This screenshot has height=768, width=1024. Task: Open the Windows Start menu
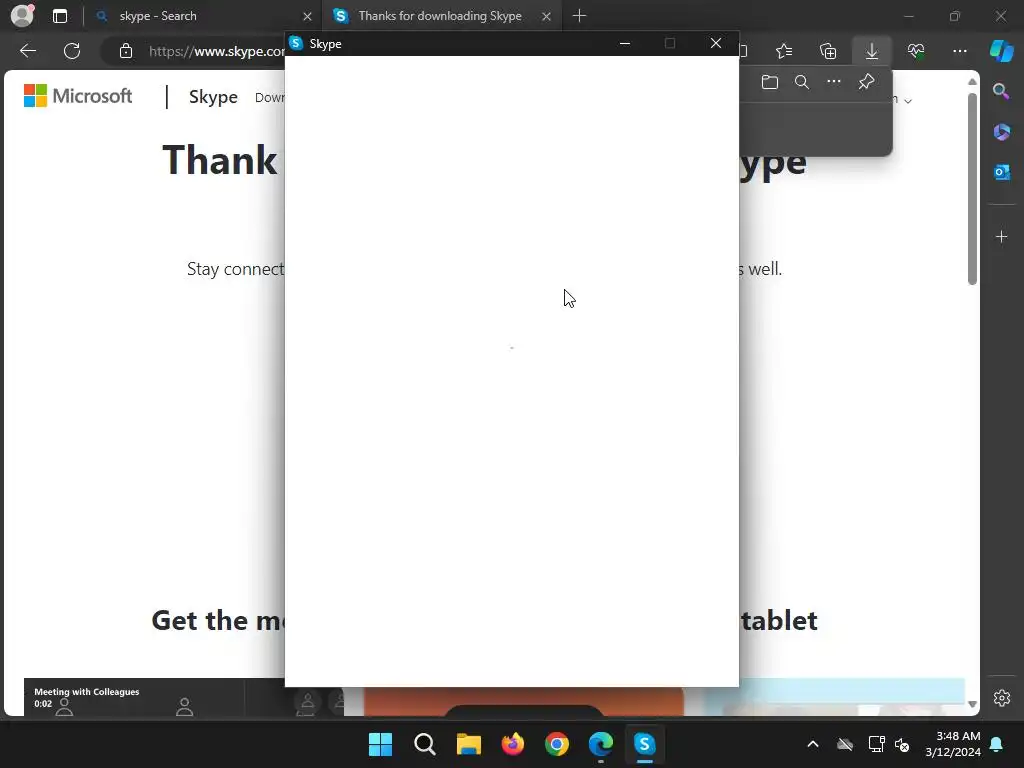(x=381, y=744)
